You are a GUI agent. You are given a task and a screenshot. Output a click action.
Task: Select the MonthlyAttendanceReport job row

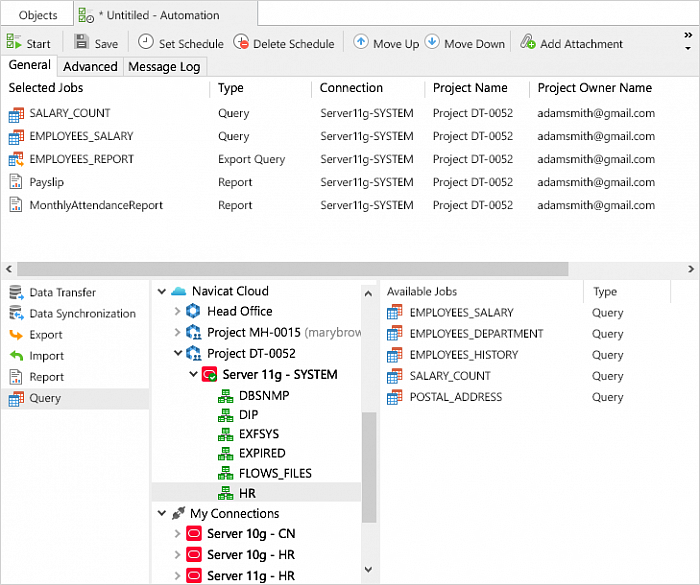350,205
